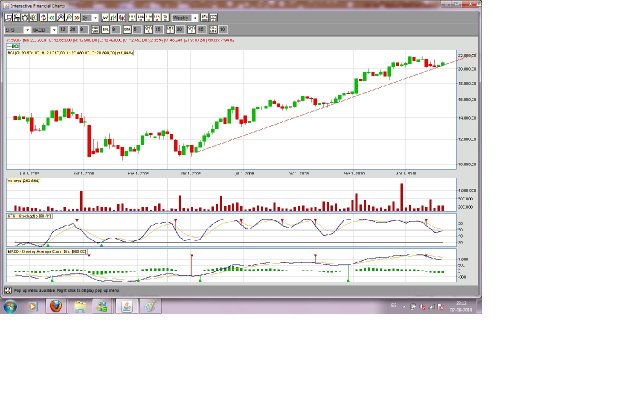640x400 pixels.
Task: Click the first icon in the top toolbar row
Action: [8, 18]
